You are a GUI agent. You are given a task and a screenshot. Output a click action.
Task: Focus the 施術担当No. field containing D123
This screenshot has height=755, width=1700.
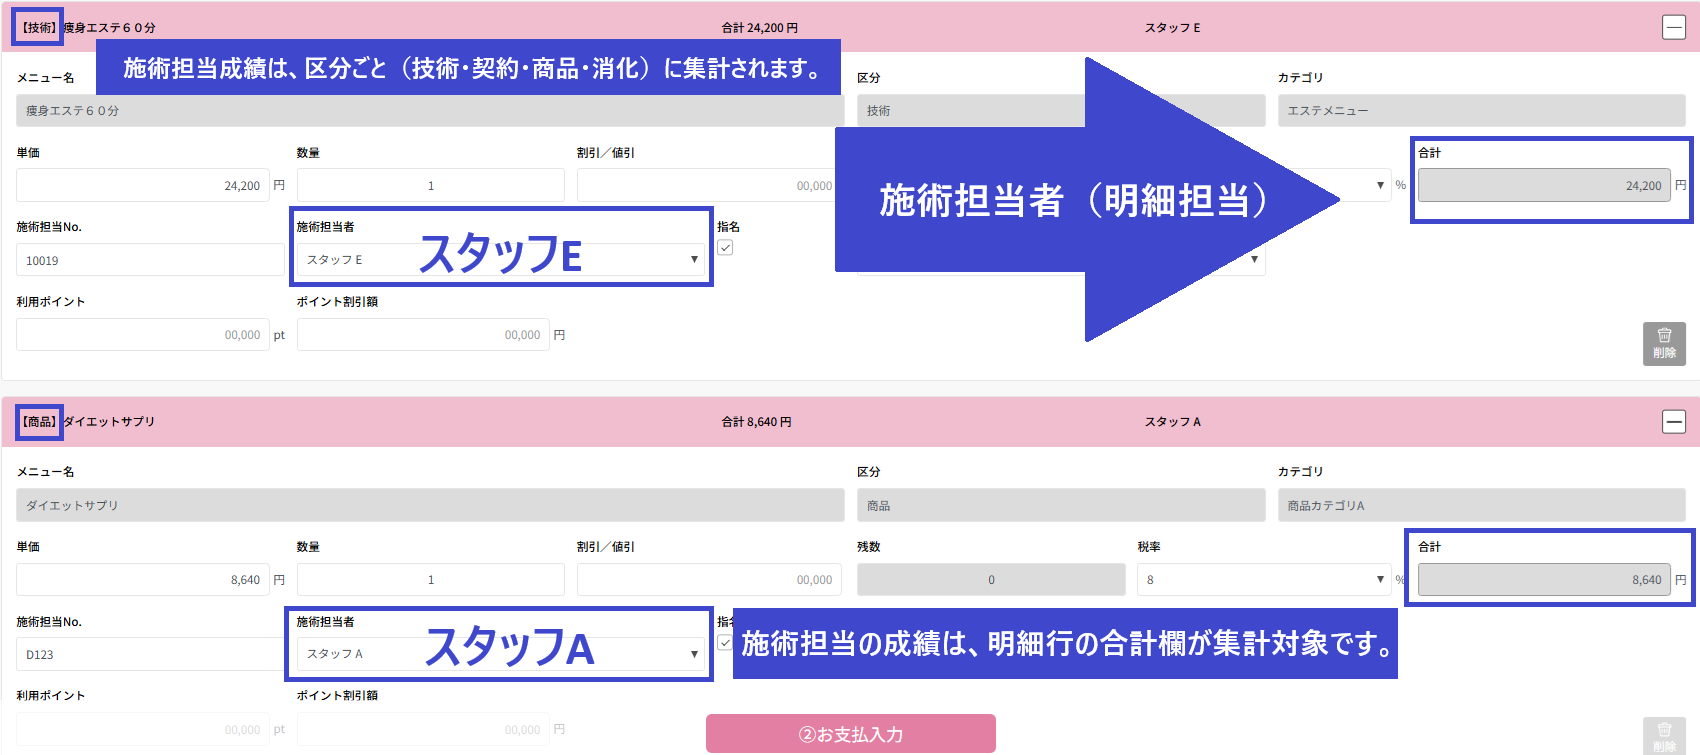click(150, 654)
